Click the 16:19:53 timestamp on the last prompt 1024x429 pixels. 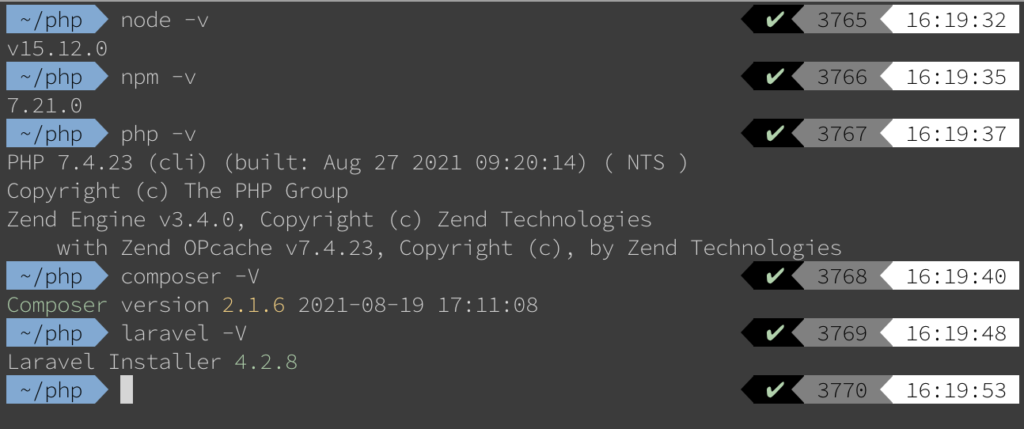coord(956,391)
